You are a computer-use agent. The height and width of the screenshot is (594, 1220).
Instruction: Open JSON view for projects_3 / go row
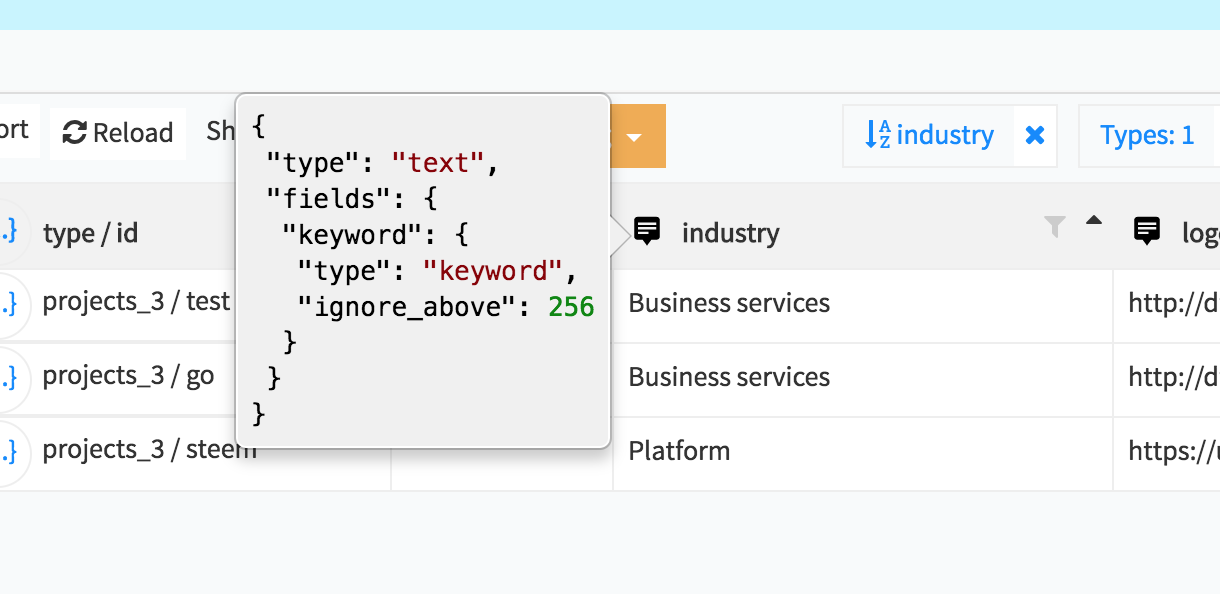pyautogui.click(x=8, y=377)
